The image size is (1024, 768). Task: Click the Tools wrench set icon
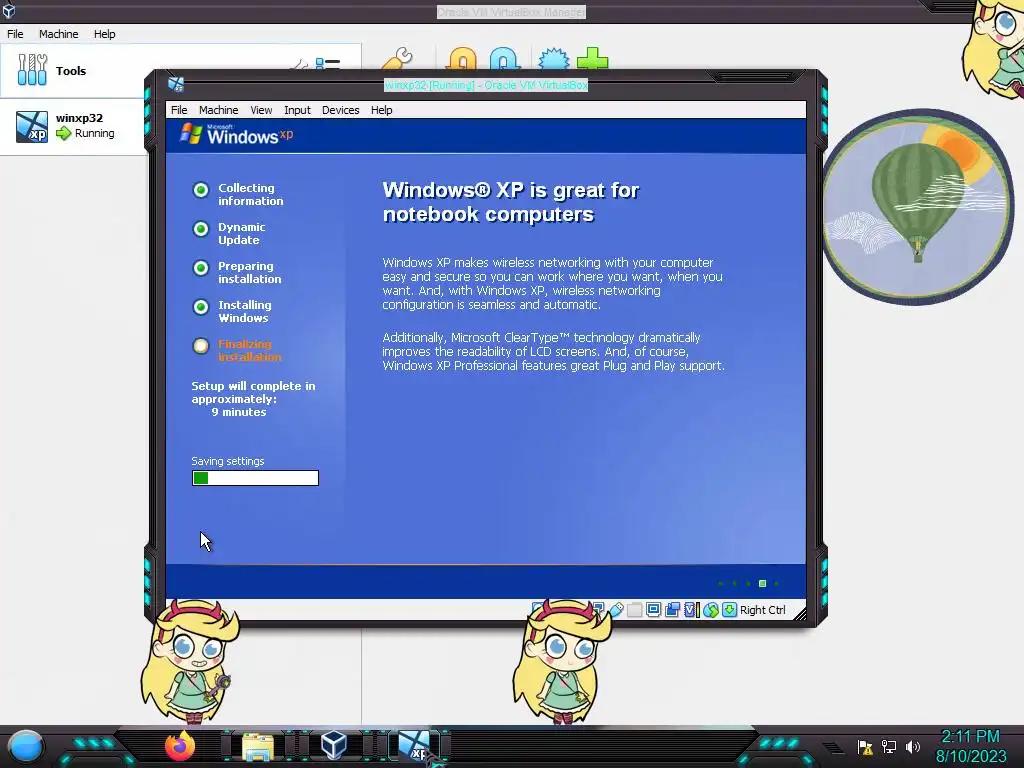point(32,70)
